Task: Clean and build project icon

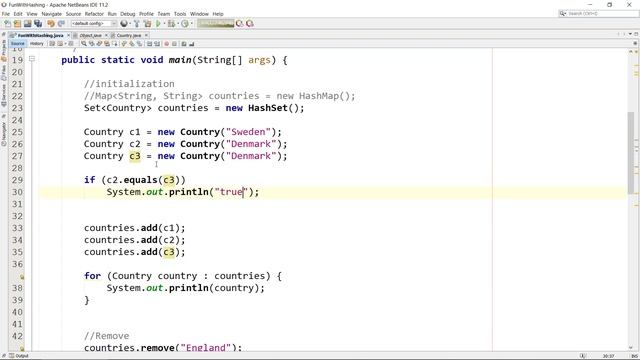Action: [147, 24]
